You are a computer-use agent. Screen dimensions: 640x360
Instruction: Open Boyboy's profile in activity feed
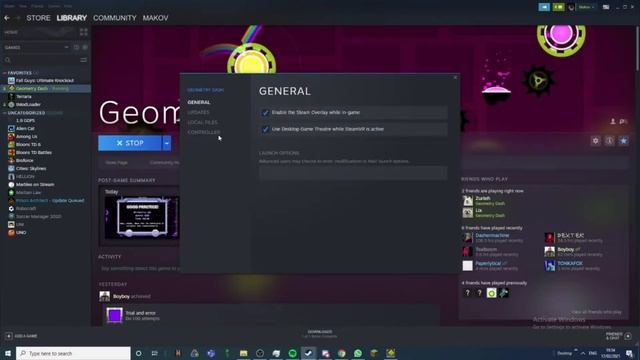[121, 296]
